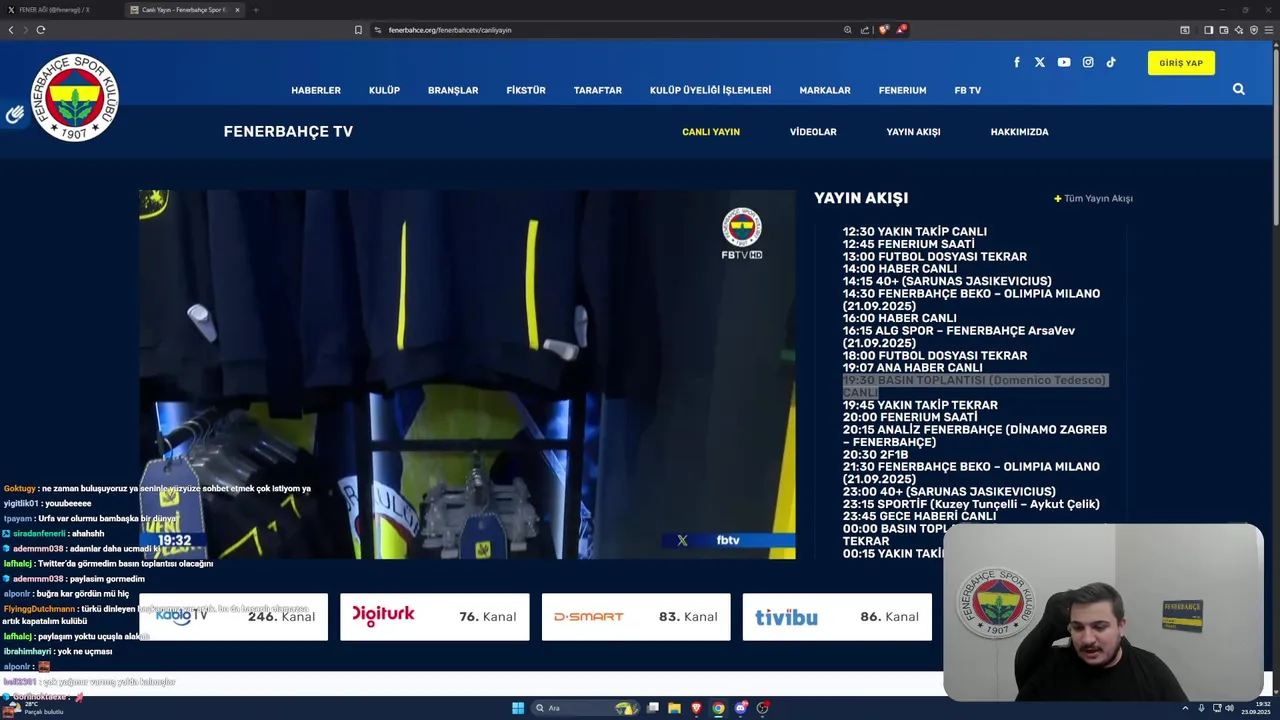Click the browser back arrow
The width and height of the screenshot is (1280, 720).
(11, 30)
